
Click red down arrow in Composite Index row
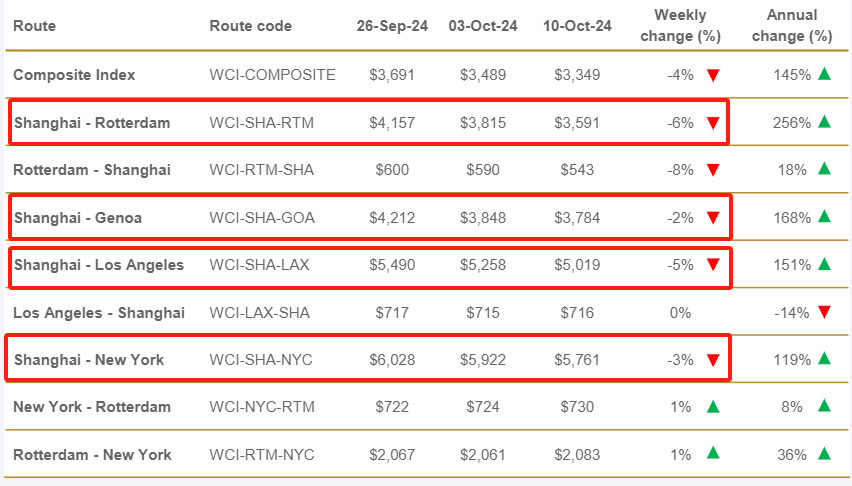tap(713, 75)
